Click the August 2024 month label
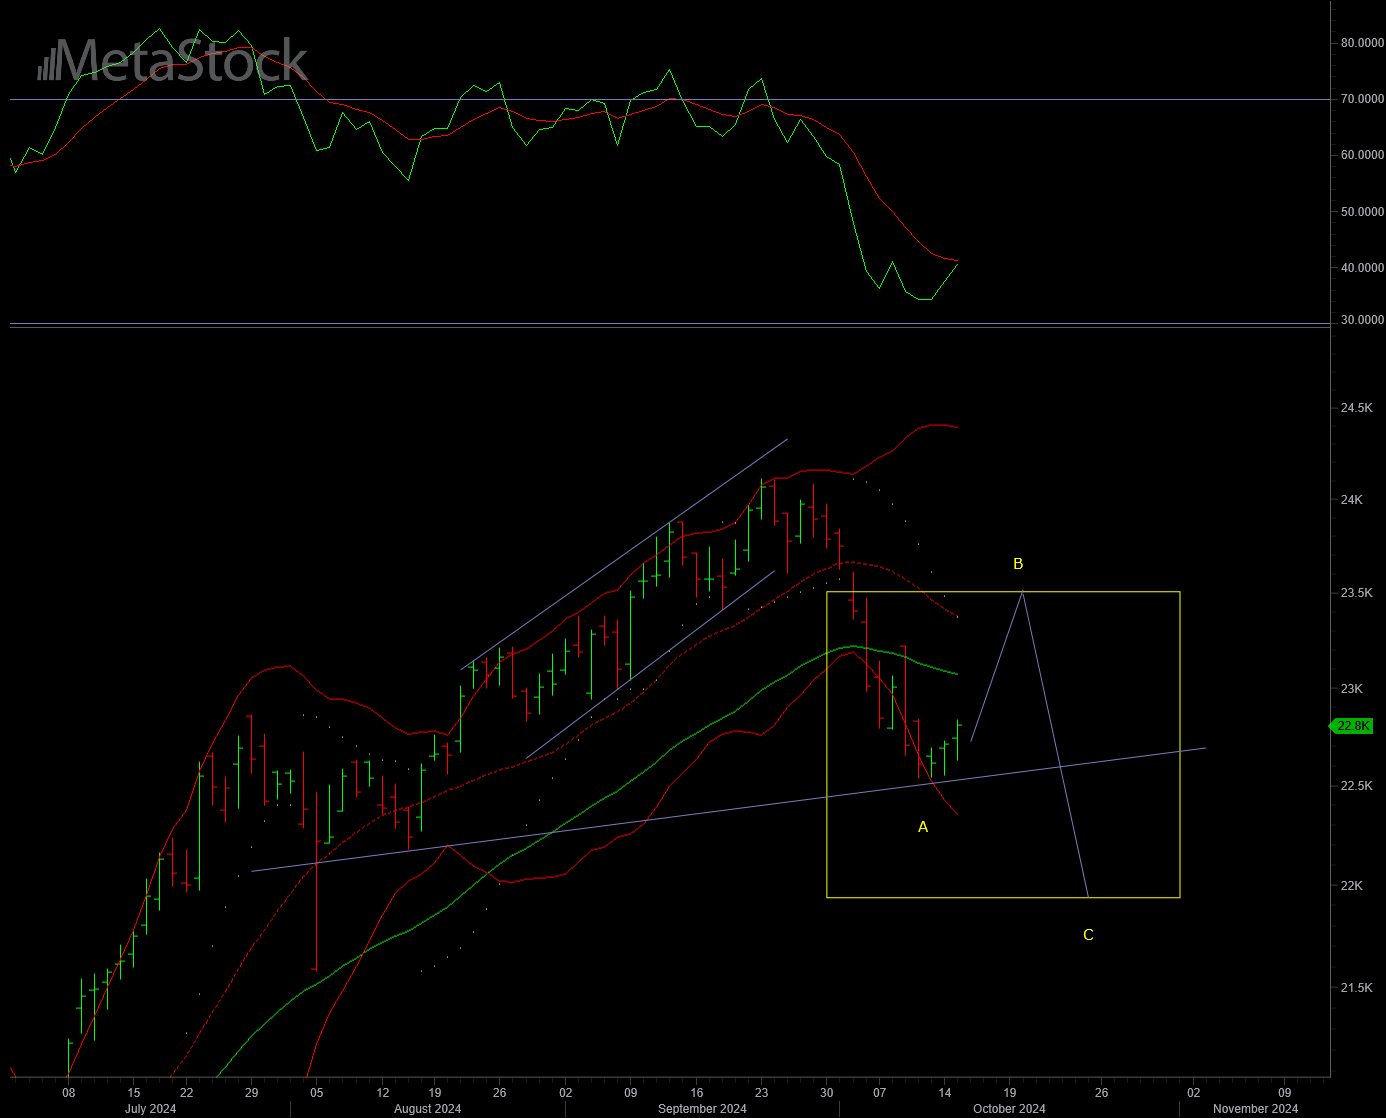Viewport: 1386px width, 1118px height. pos(427,1109)
